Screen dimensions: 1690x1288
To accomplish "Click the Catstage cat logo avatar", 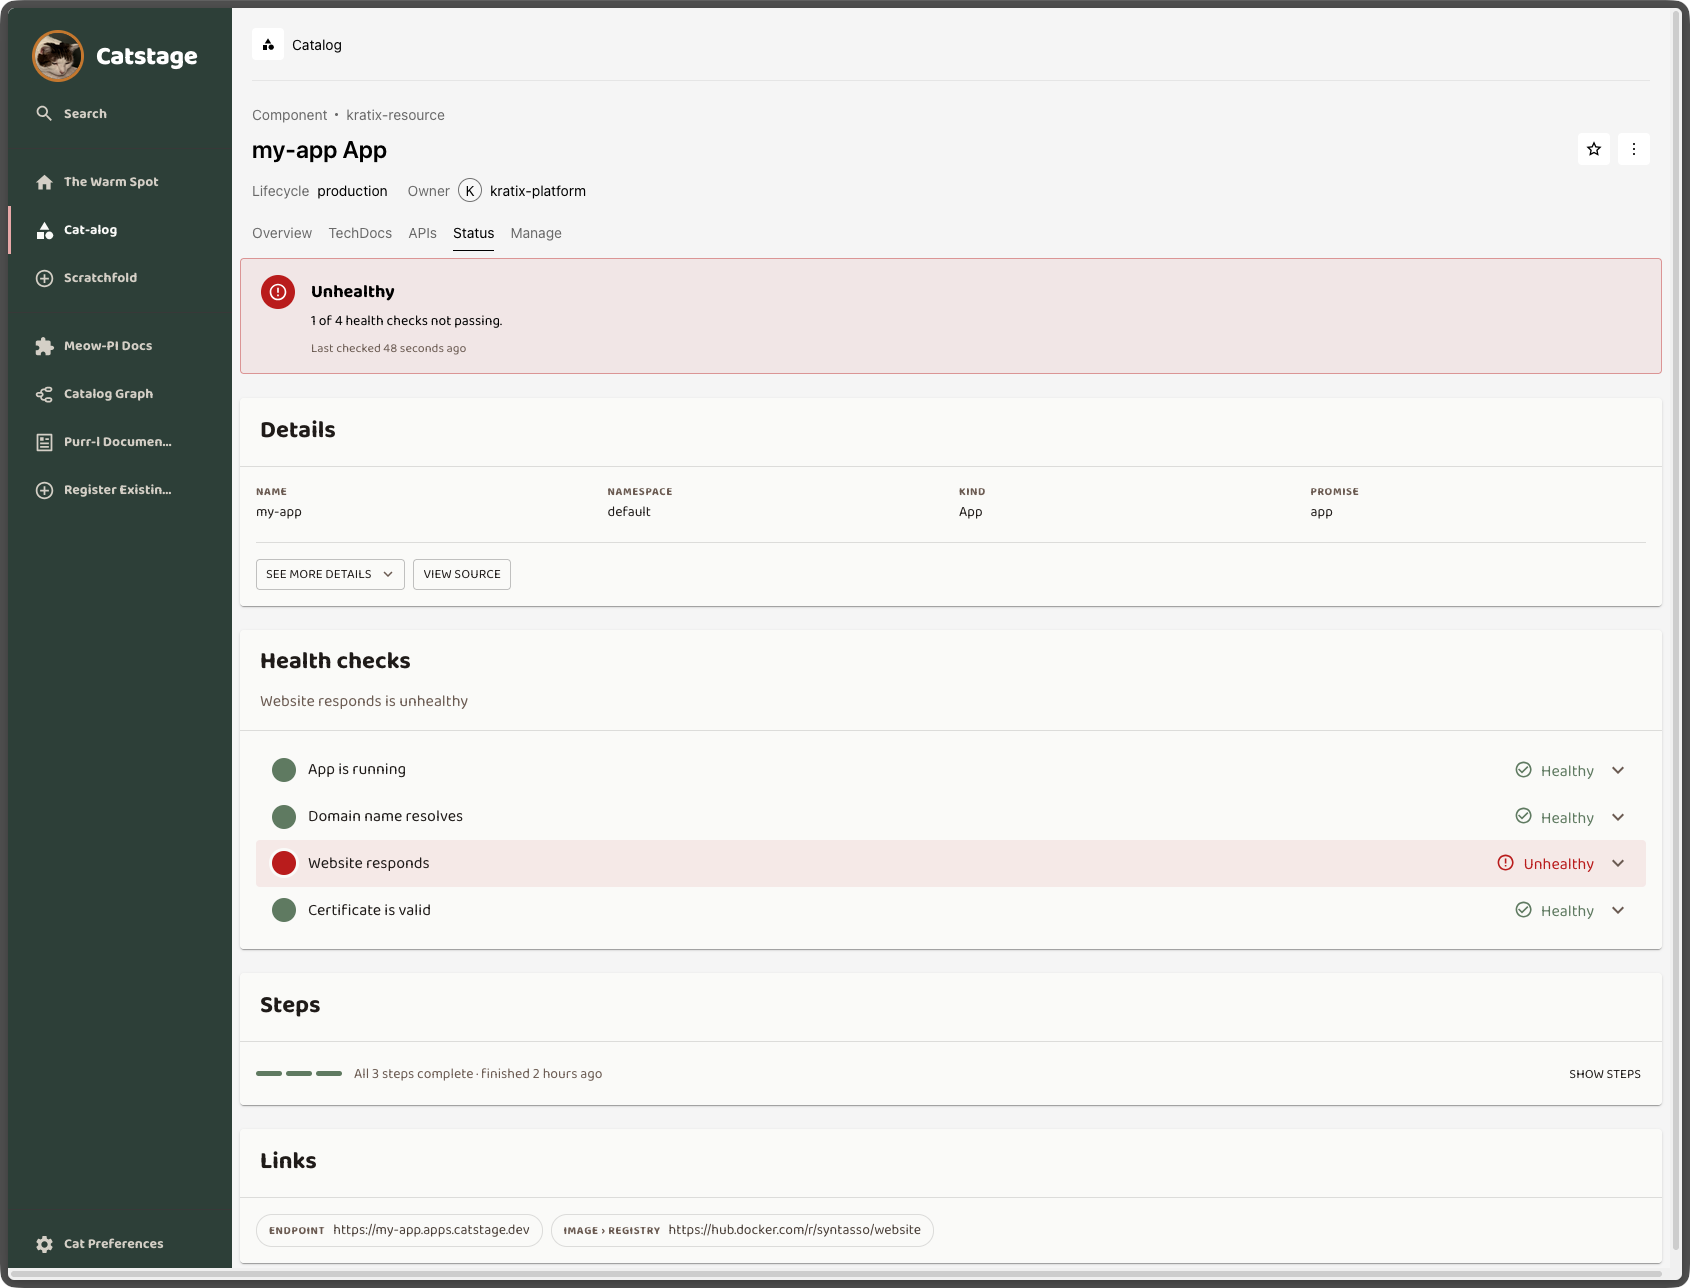I will pyautogui.click(x=58, y=56).
